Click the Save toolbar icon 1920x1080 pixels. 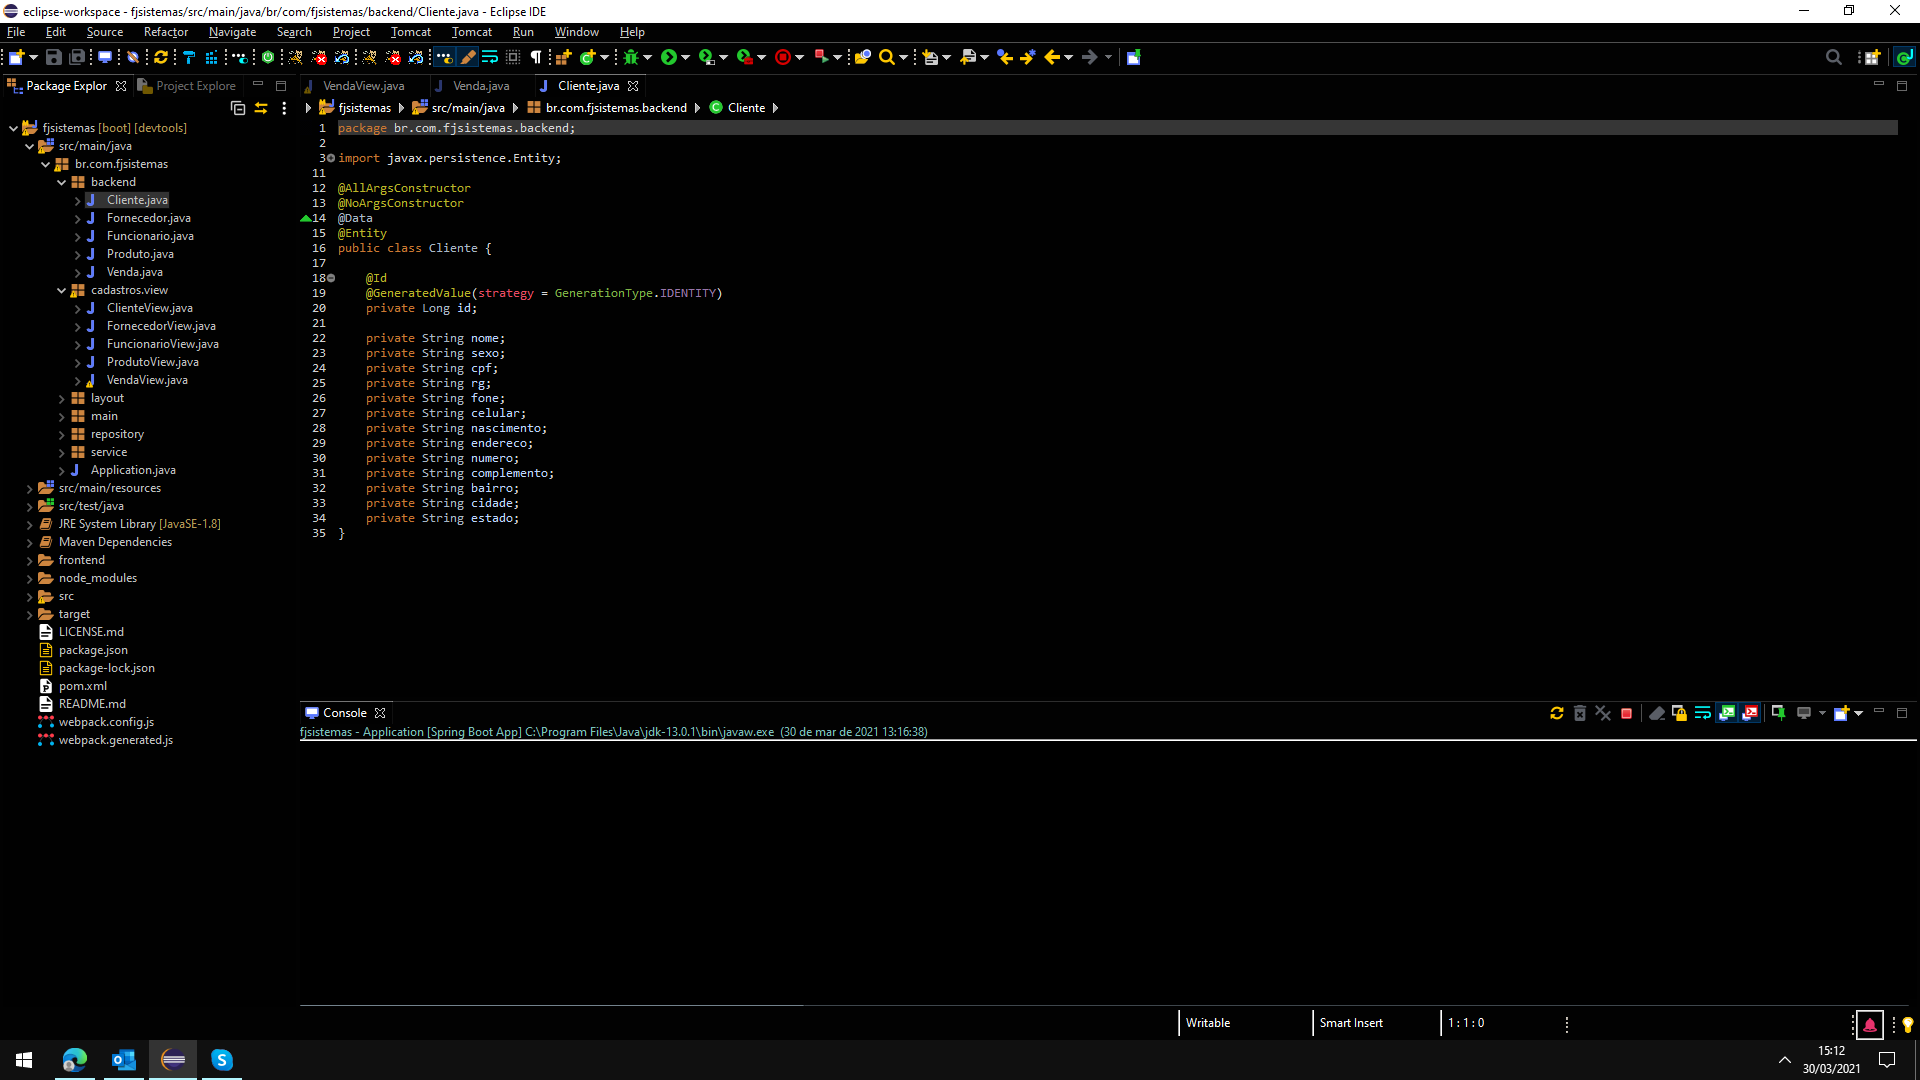[x=54, y=57]
